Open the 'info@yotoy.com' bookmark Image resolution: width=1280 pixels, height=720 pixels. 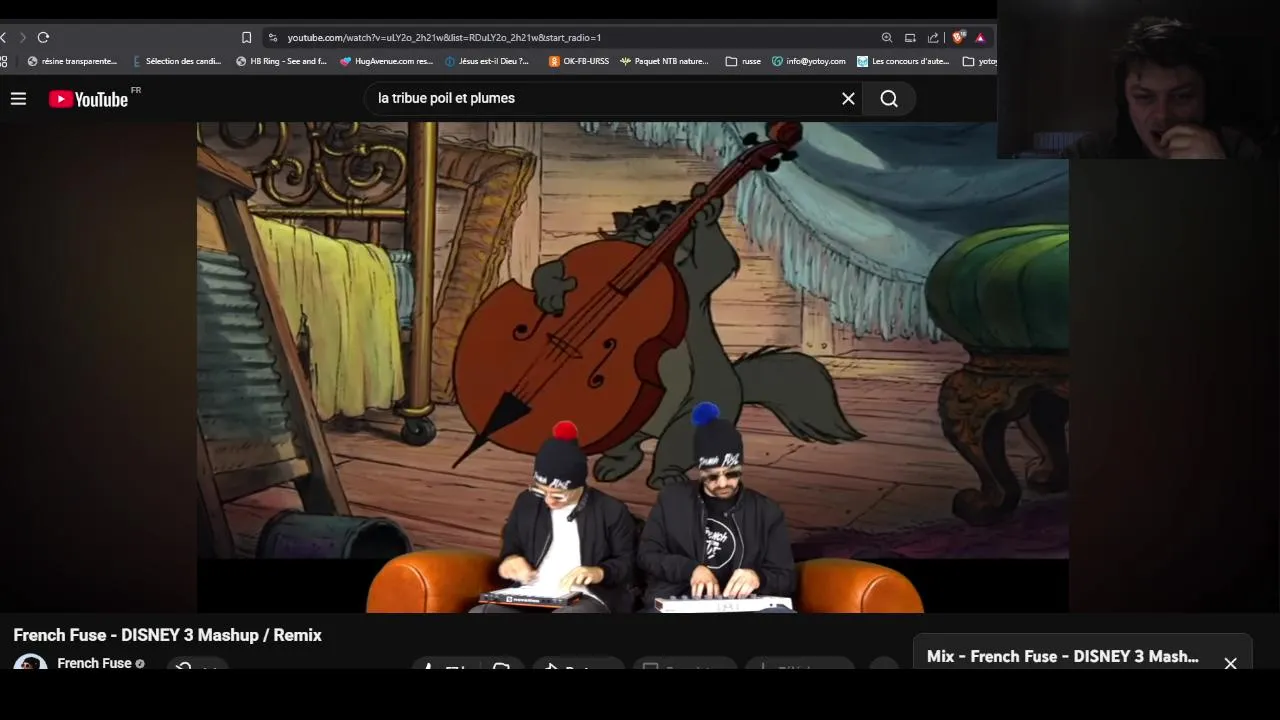(809, 61)
